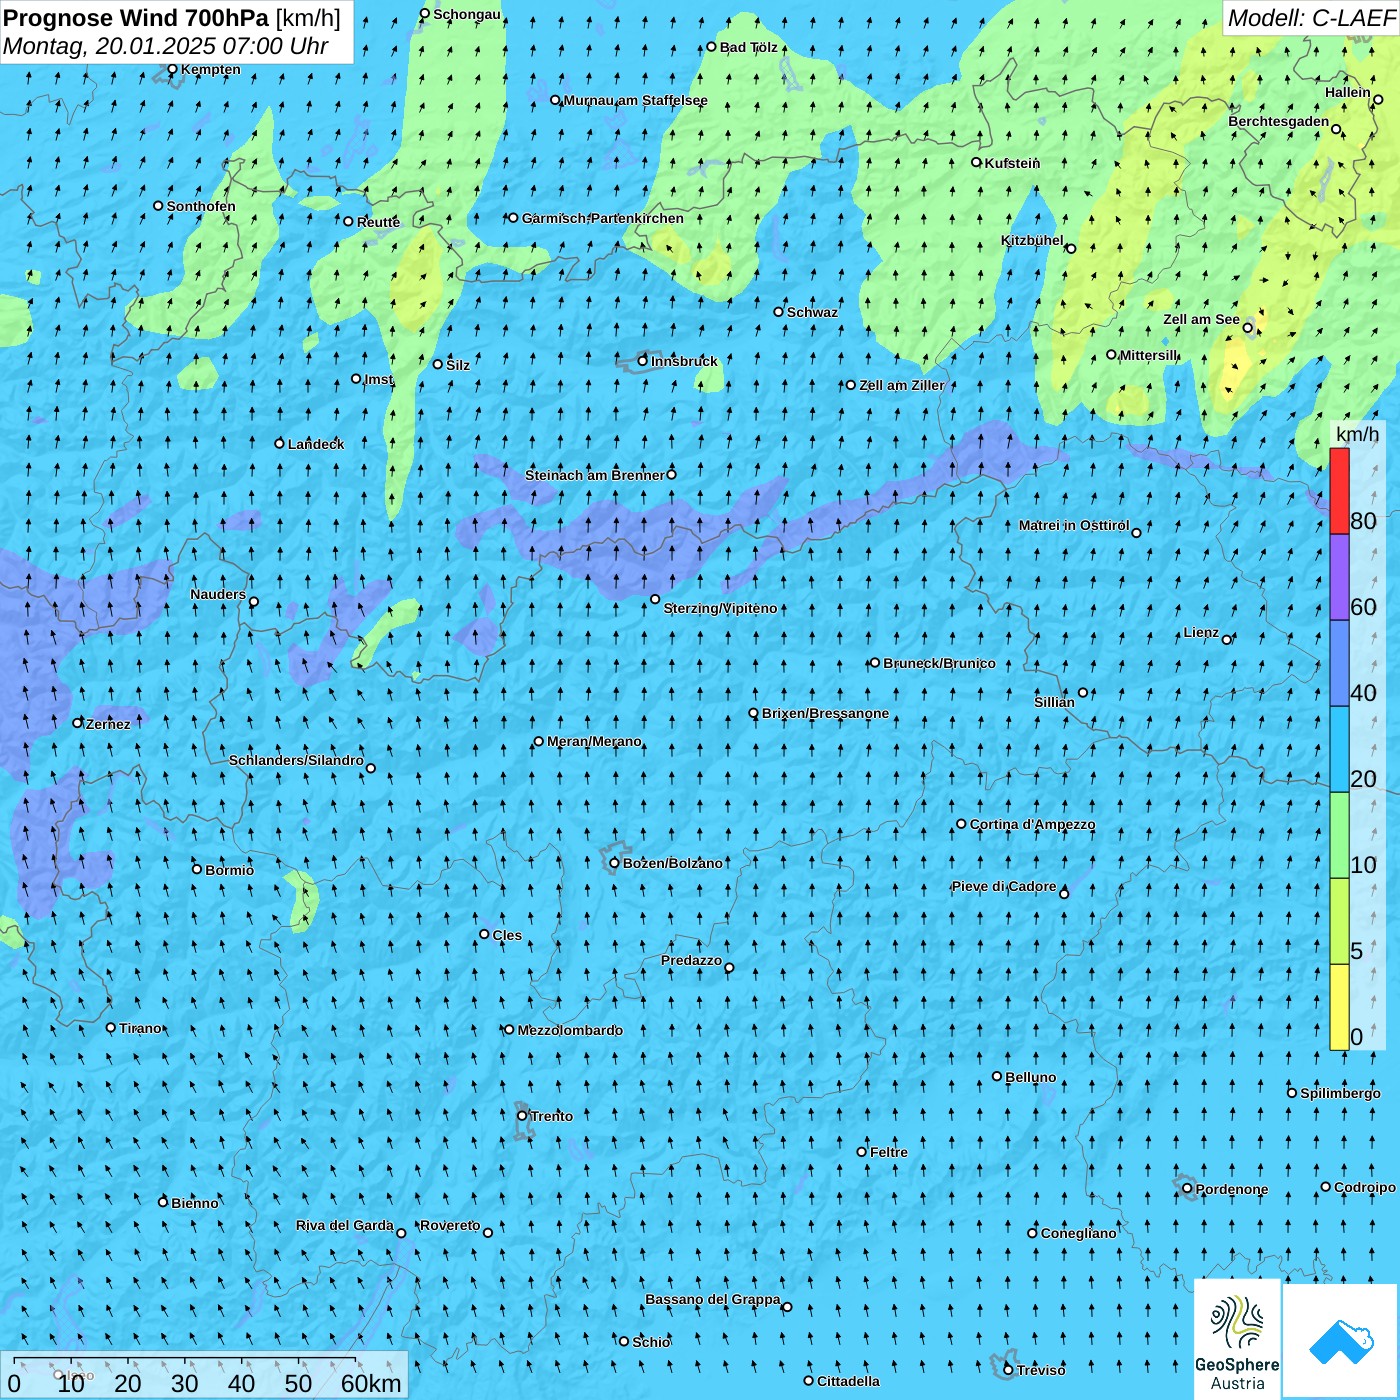The width and height of the screenshot is (1400, 1400).
Task: Click the Schwaz city label
Action: tap(812, 312)
